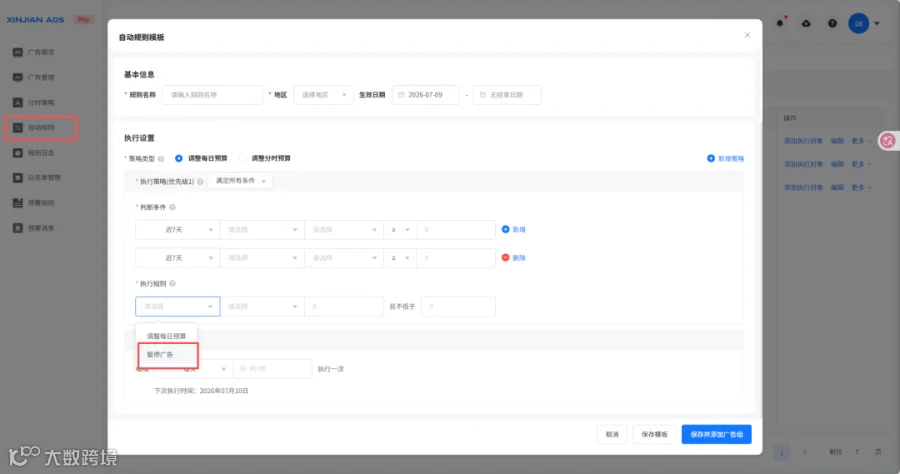The height and width of the screenshot is (474, 900).
Task: Click the info icon beside 判断条件
Action: click(172, 207)
